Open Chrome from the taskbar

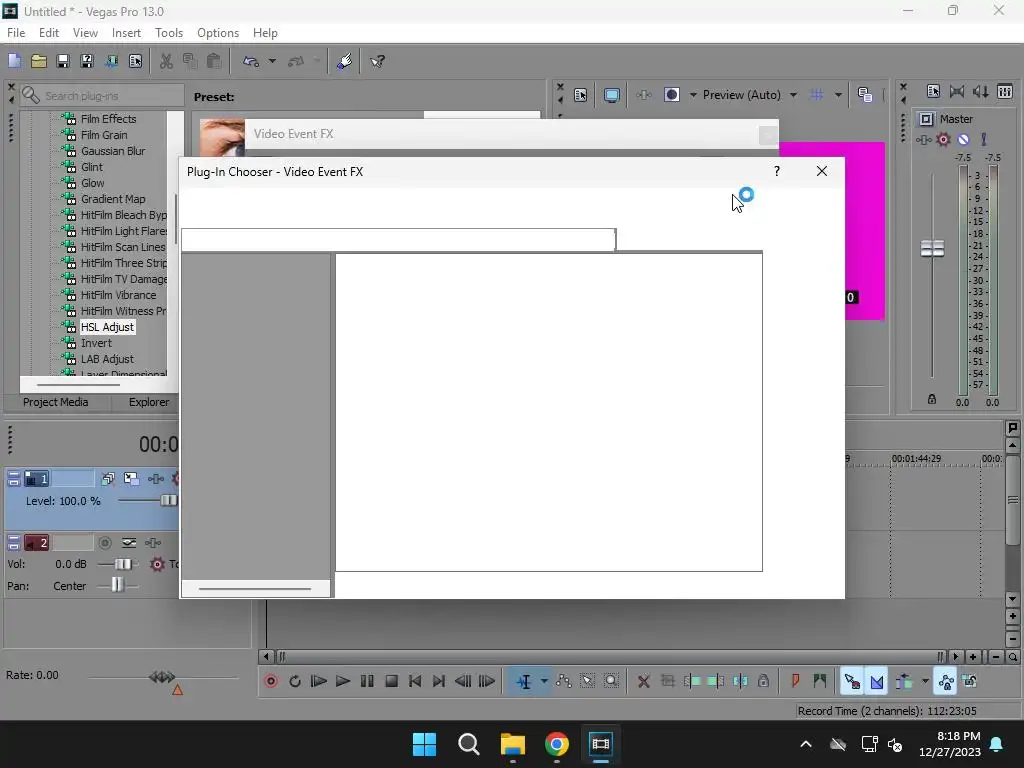coord(557,744)
